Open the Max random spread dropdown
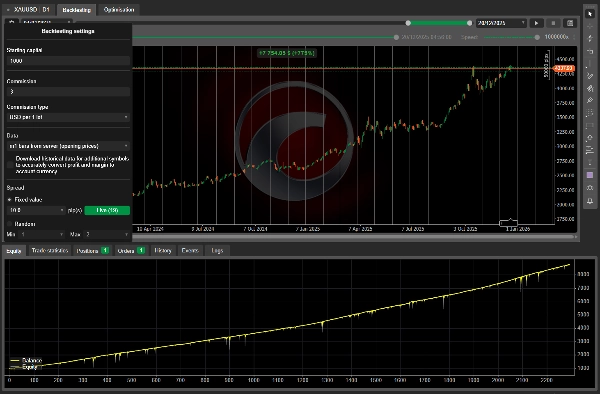The height and width of the screenshot is (394, 600). coord(106,234)
